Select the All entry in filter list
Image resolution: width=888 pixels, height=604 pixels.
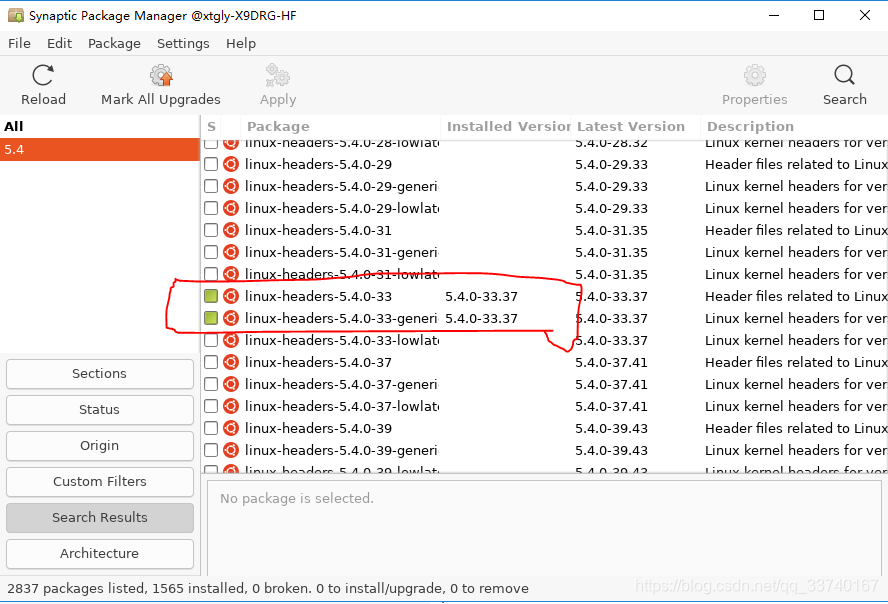(x=100, y=127)
